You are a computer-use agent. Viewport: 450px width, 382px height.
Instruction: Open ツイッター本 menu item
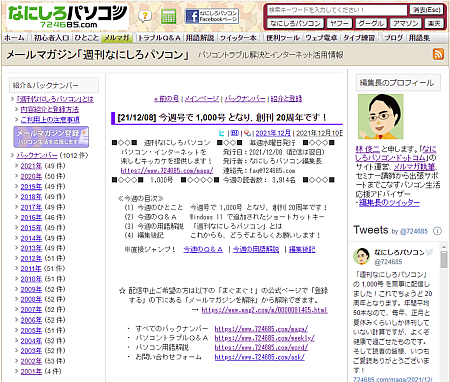(x=238, y=38)
